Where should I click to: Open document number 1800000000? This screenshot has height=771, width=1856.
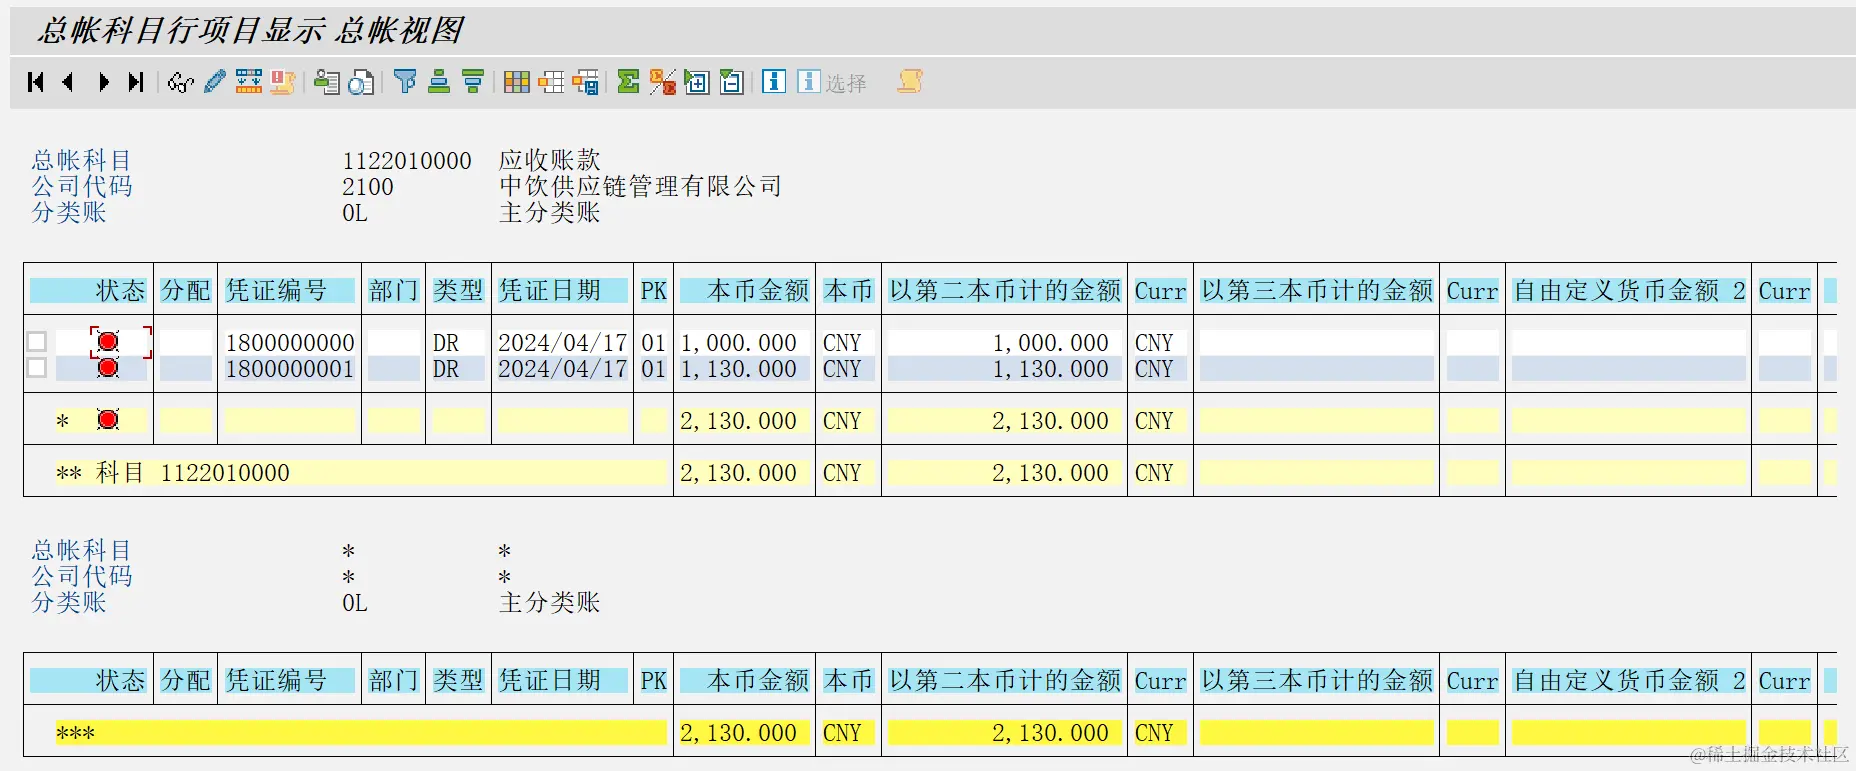point(290,342)
